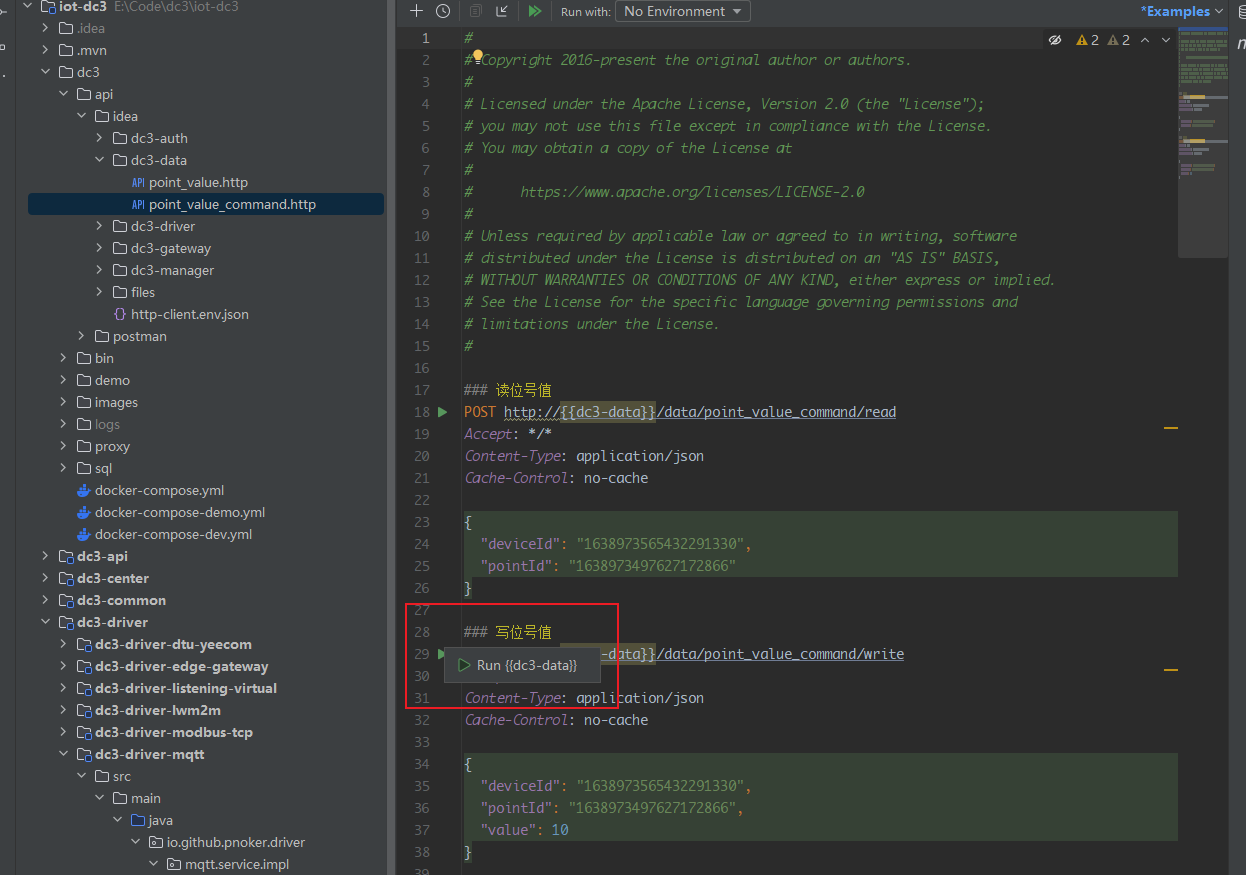Open the Examples dropdown
Image resolution: width=1246 pixels, height=875 pixels.
tap(1182, 11)
